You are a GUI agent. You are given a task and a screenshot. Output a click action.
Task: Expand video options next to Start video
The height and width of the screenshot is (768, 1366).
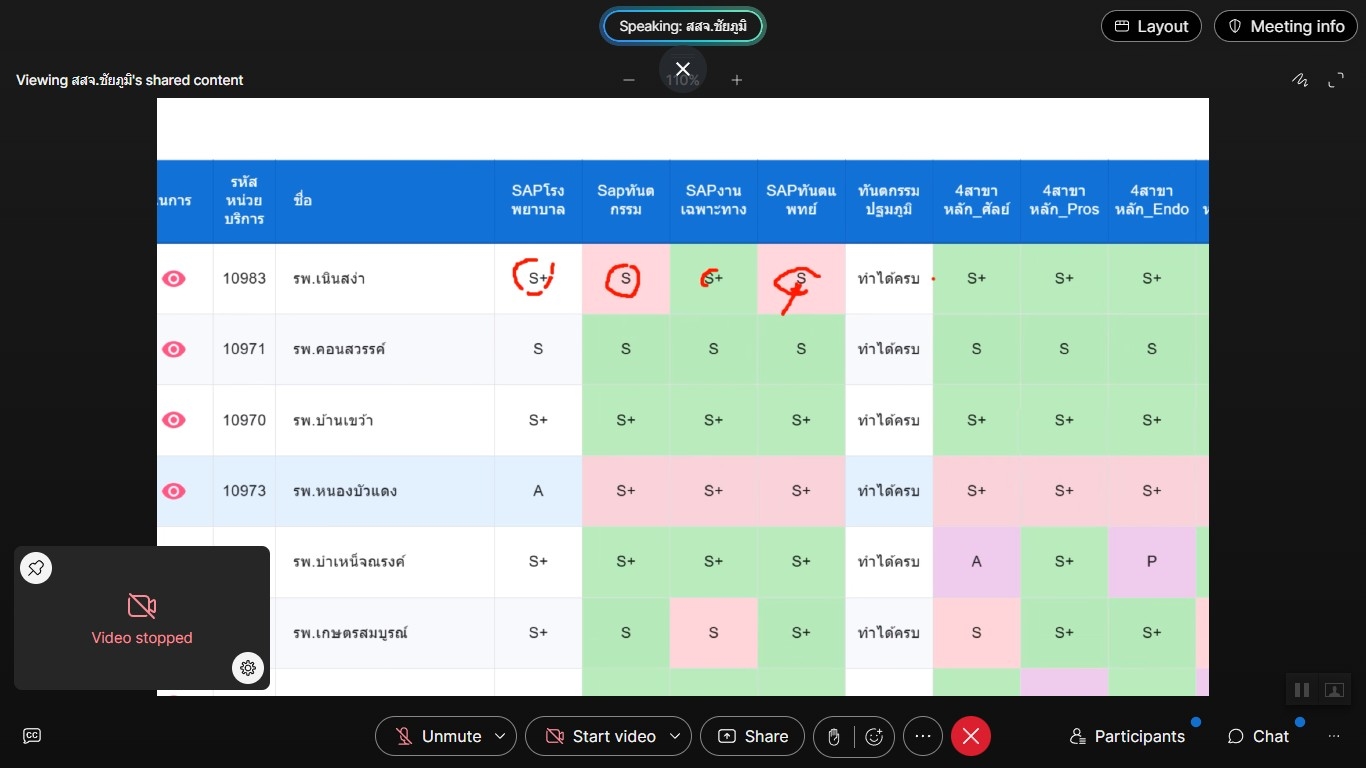tap(675, 736)
